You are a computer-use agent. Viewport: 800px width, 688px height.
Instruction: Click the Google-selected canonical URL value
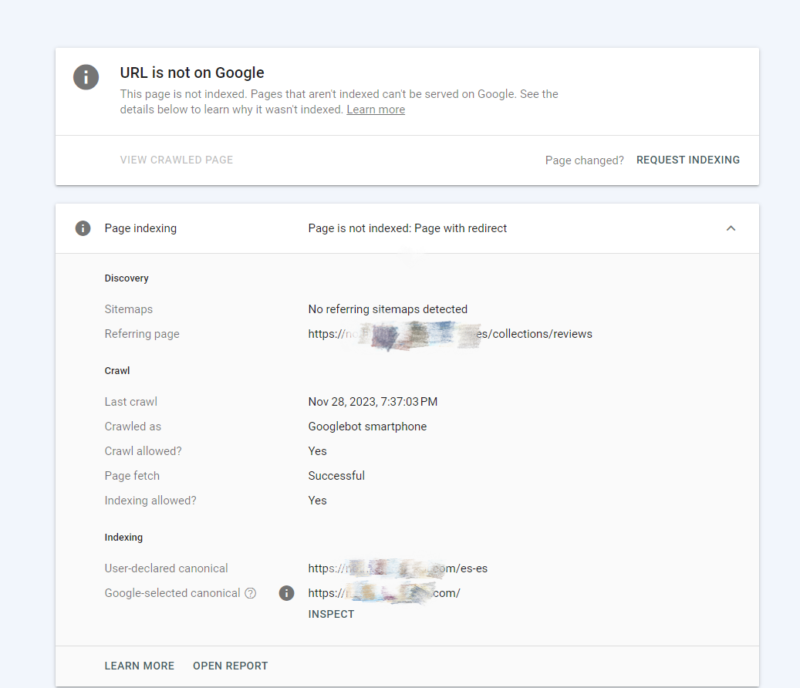383,593
